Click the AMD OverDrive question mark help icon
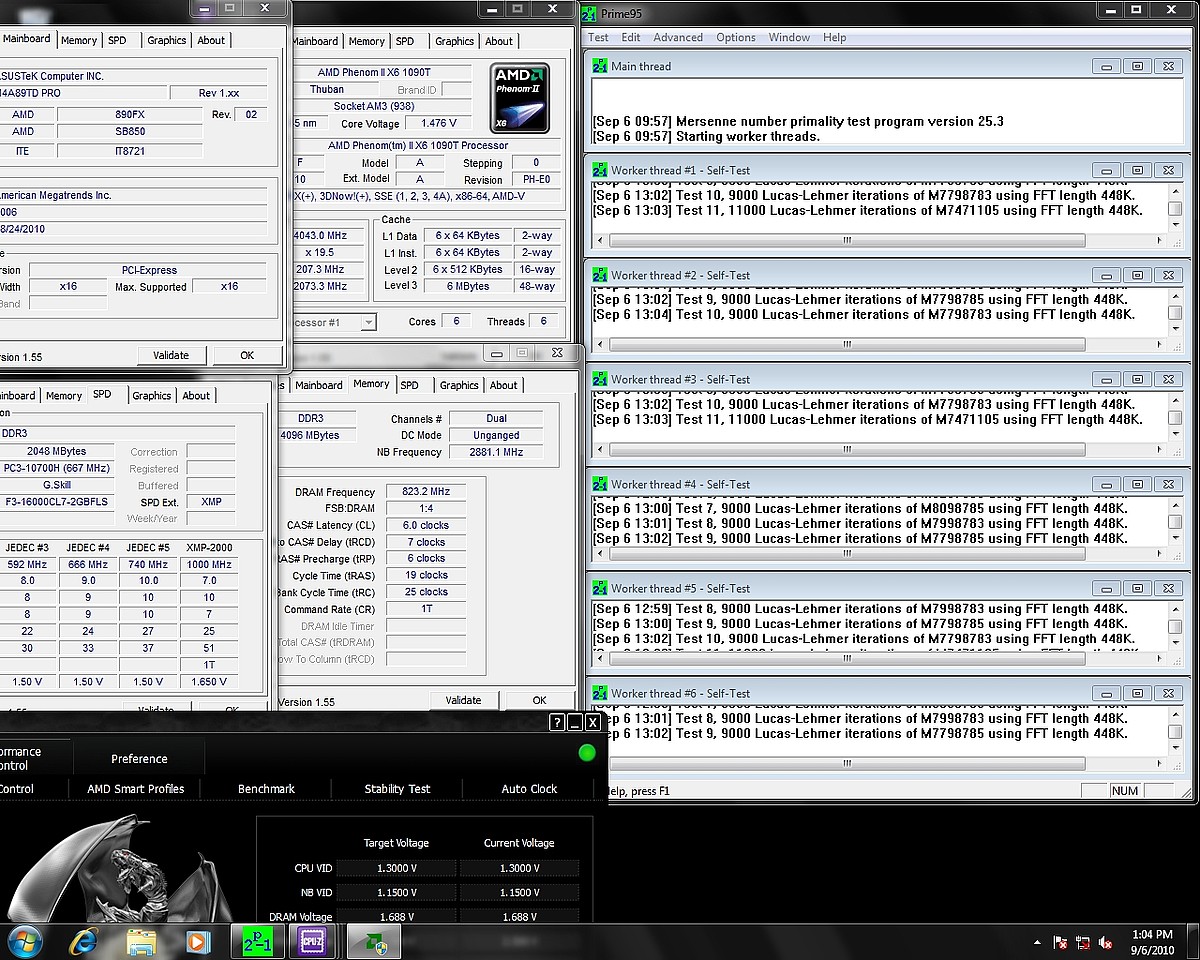This screenshot has width=1200, height=960. (x=557, y=722)
